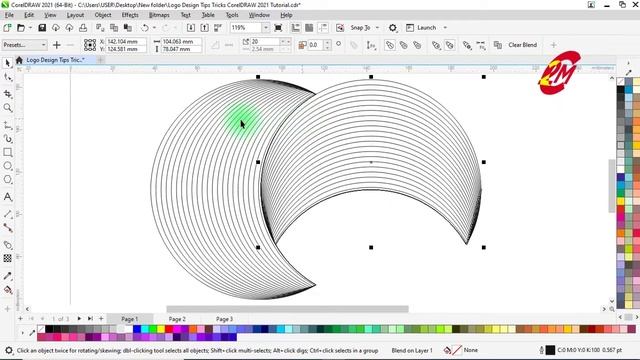Select the Crop tool

point(7,94)
